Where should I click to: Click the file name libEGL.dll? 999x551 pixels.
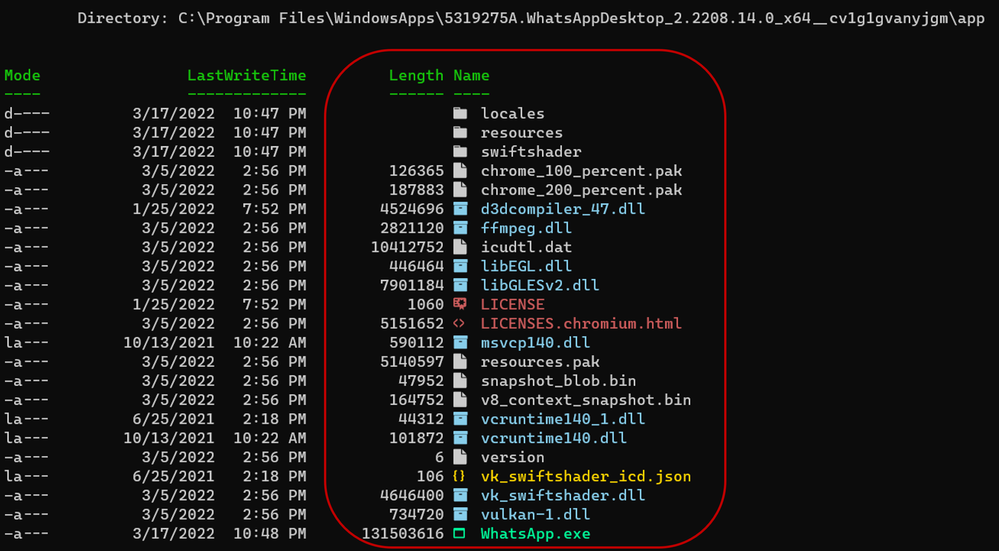526,266
